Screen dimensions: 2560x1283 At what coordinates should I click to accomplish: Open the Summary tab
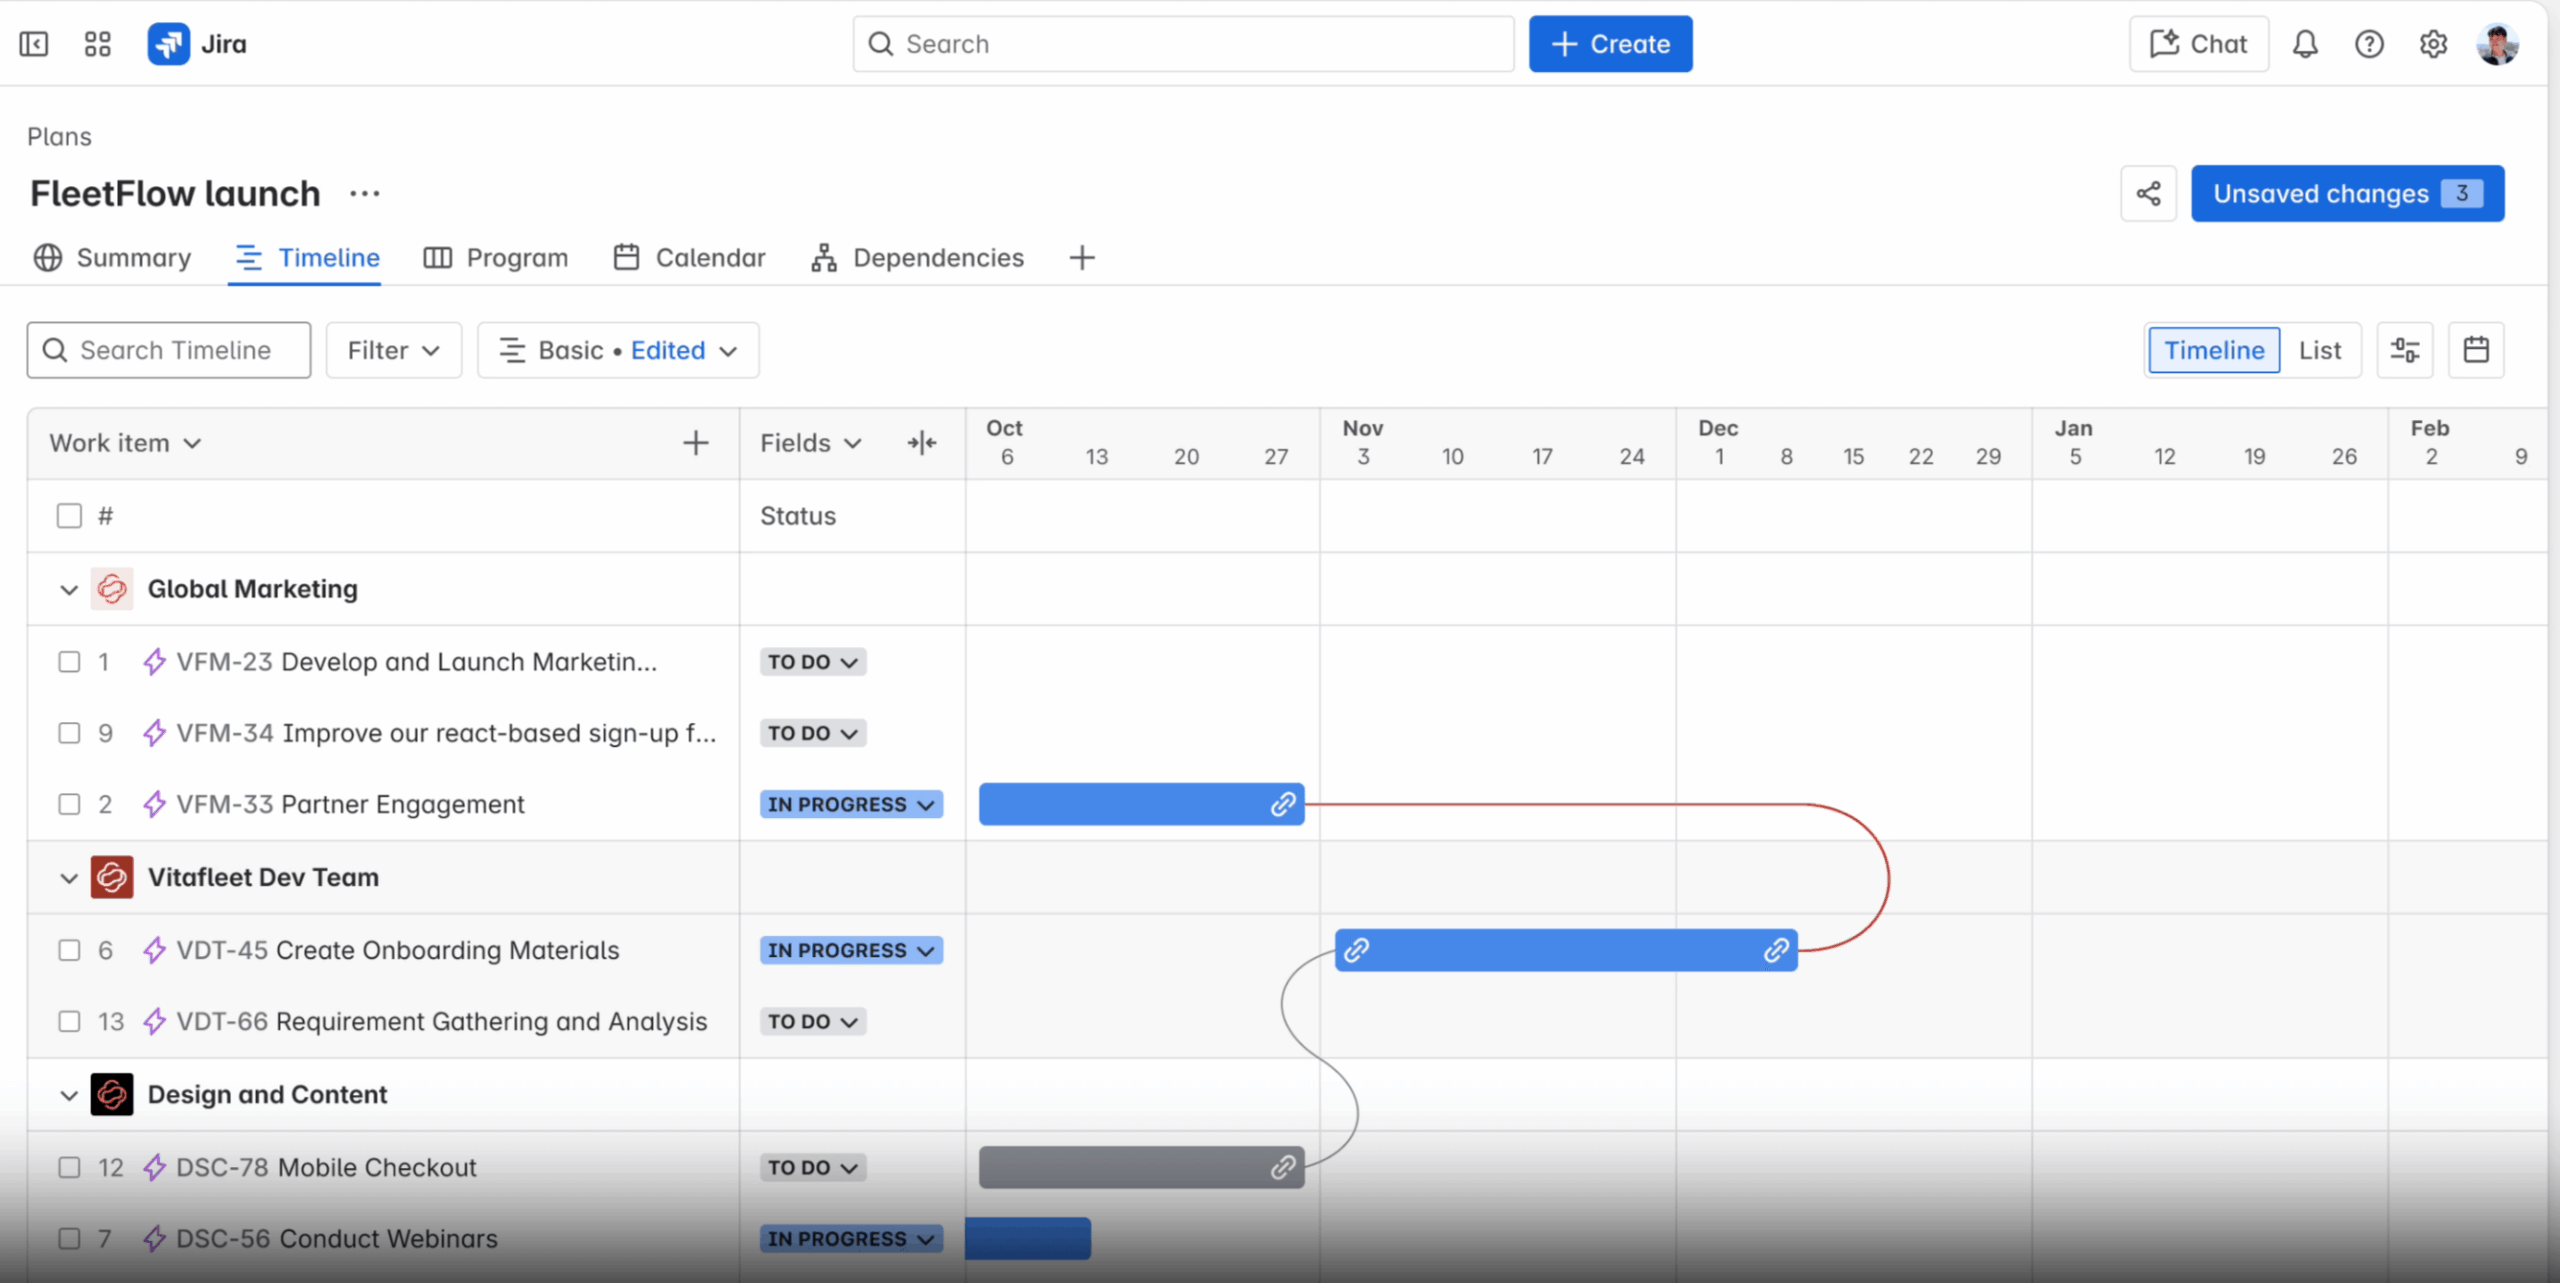click(x=112, y=258)
